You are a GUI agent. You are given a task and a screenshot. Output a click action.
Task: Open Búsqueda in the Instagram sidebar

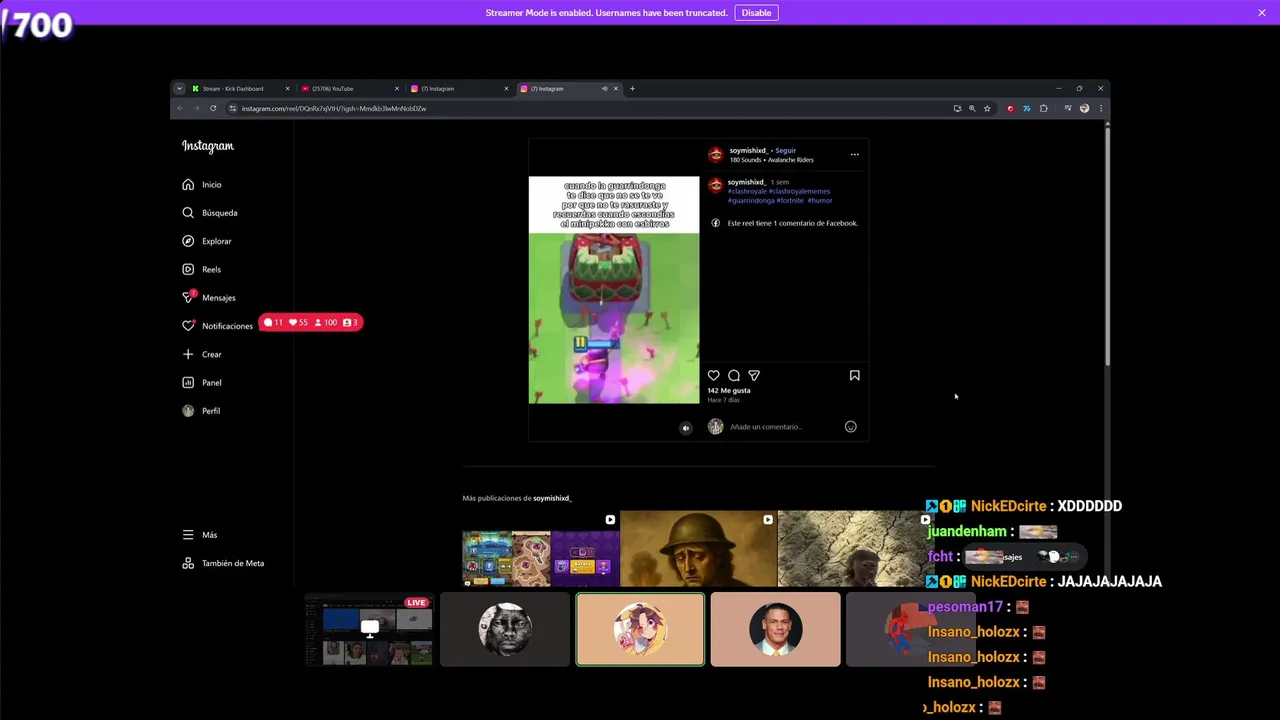(210, 213)
